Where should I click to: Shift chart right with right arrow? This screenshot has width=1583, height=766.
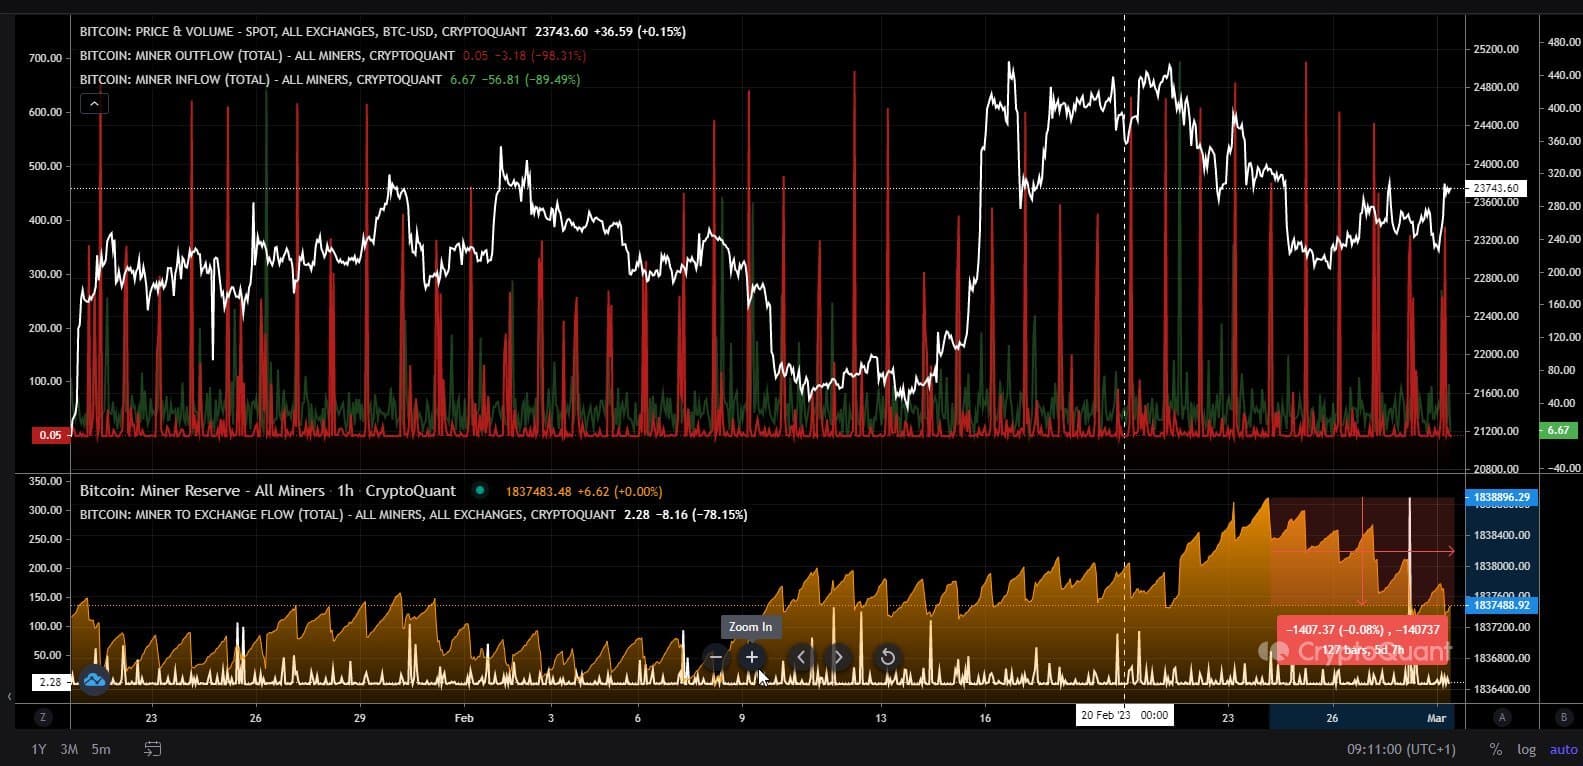coord(838,657)
